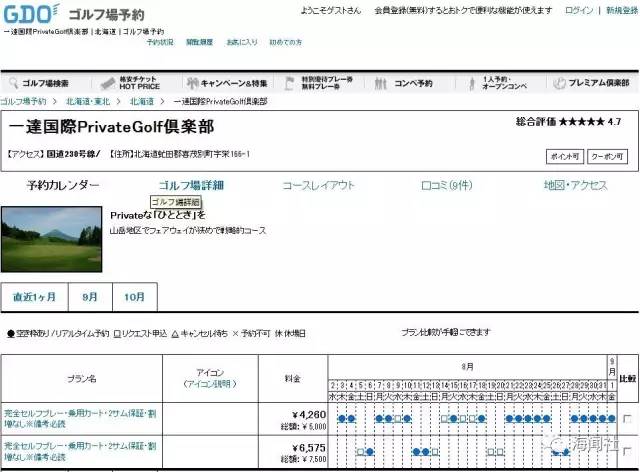640x472 pixels.
Task: Open キャンペーン&特集 navigation item
Action: point(232,83)
